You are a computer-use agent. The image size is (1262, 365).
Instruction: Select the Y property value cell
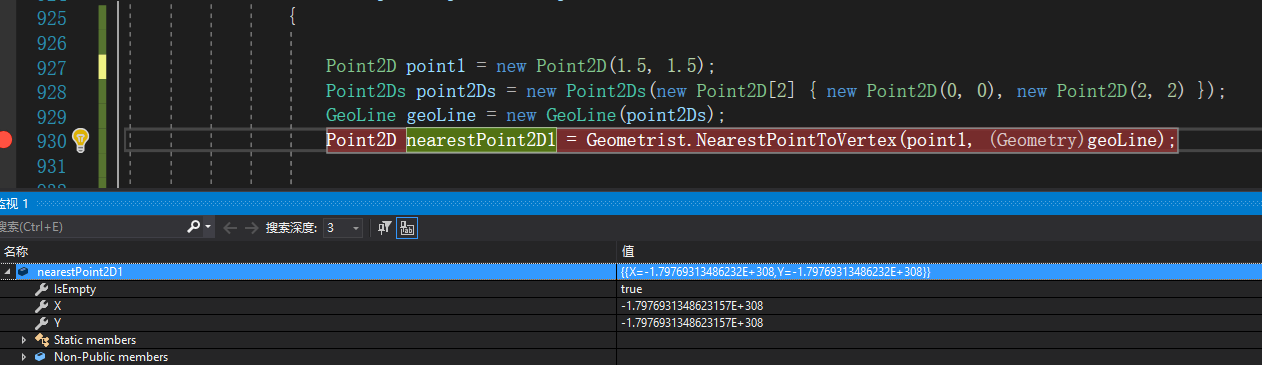coord(939,322)
